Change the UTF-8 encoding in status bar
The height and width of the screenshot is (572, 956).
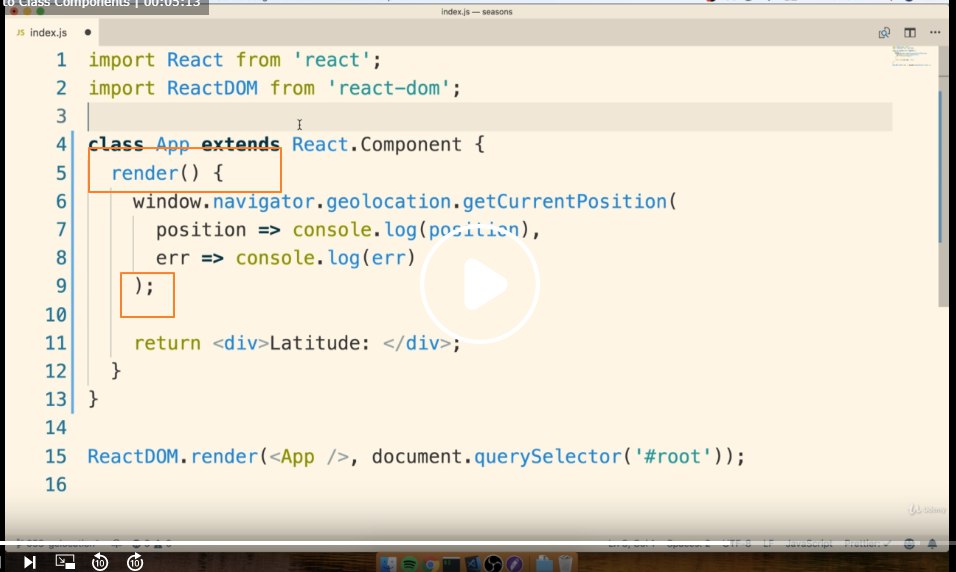737,543
